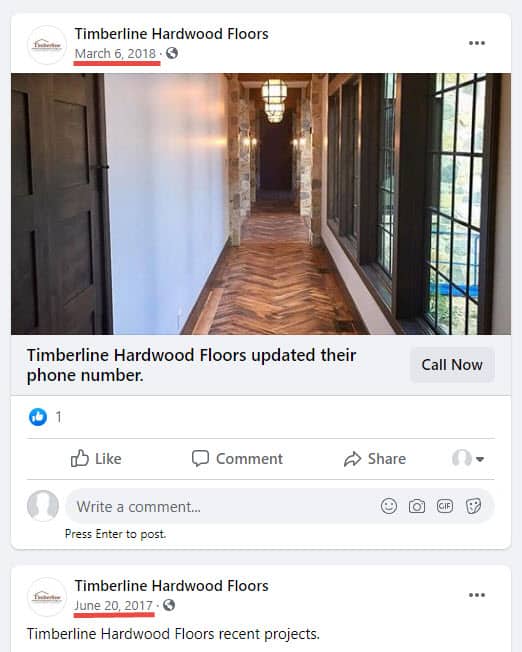Insert a GIF in the comment
Screen dimensions: 522x652
click(445, 506)
